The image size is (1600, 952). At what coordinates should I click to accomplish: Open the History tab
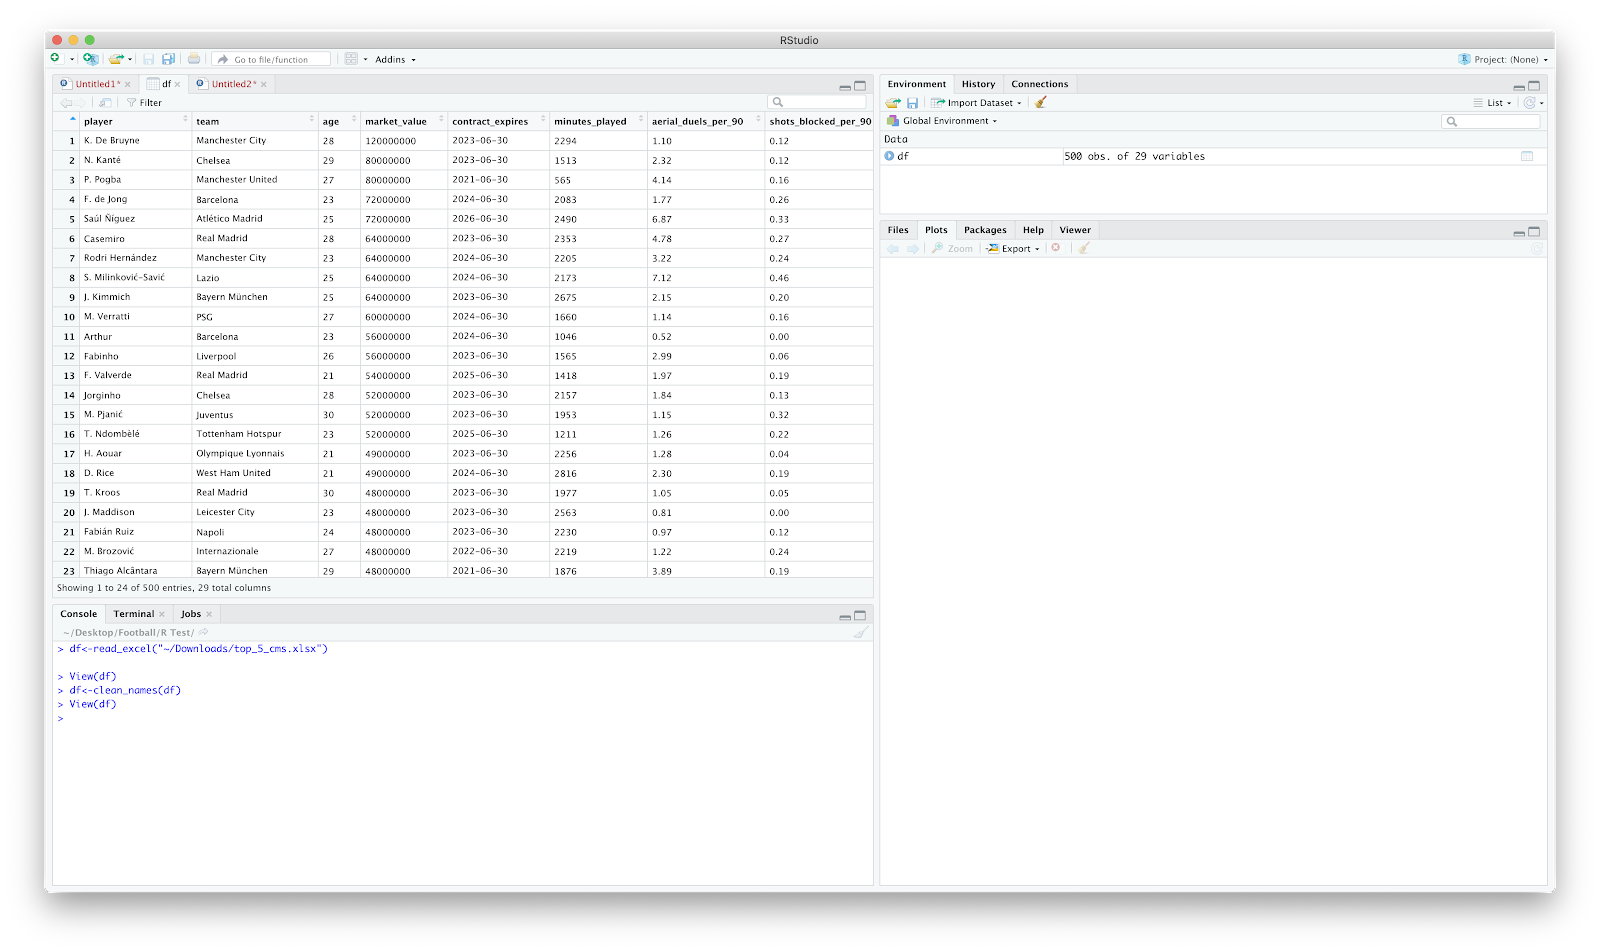[x=978, y=84]
